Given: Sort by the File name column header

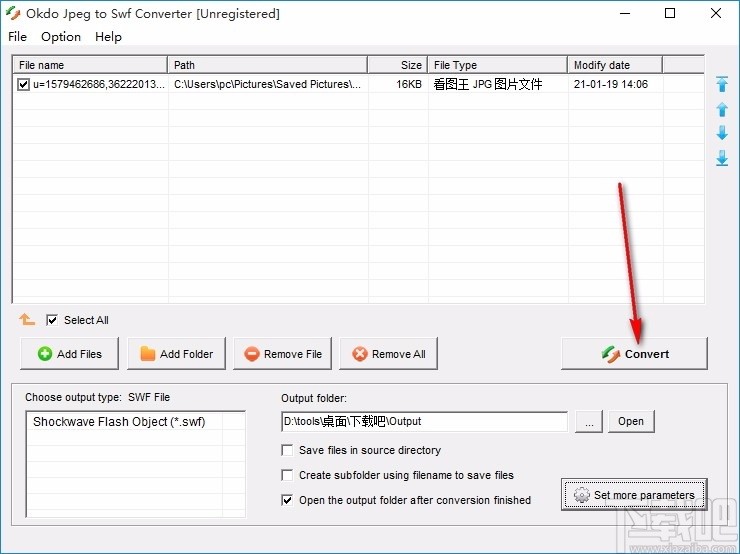Looking at the screenshot, I should (x=90, y=65).
